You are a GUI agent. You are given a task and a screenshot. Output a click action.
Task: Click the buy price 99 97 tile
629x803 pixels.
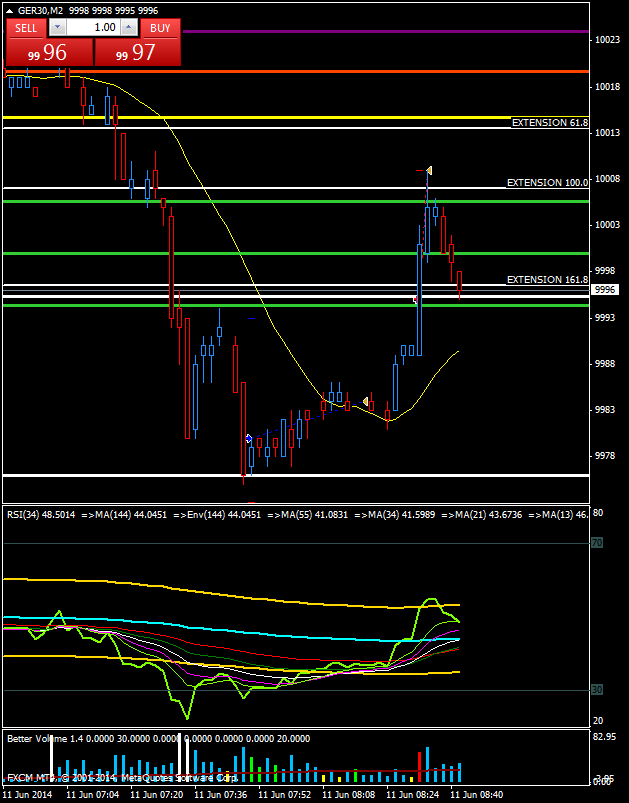pos(138,53)
